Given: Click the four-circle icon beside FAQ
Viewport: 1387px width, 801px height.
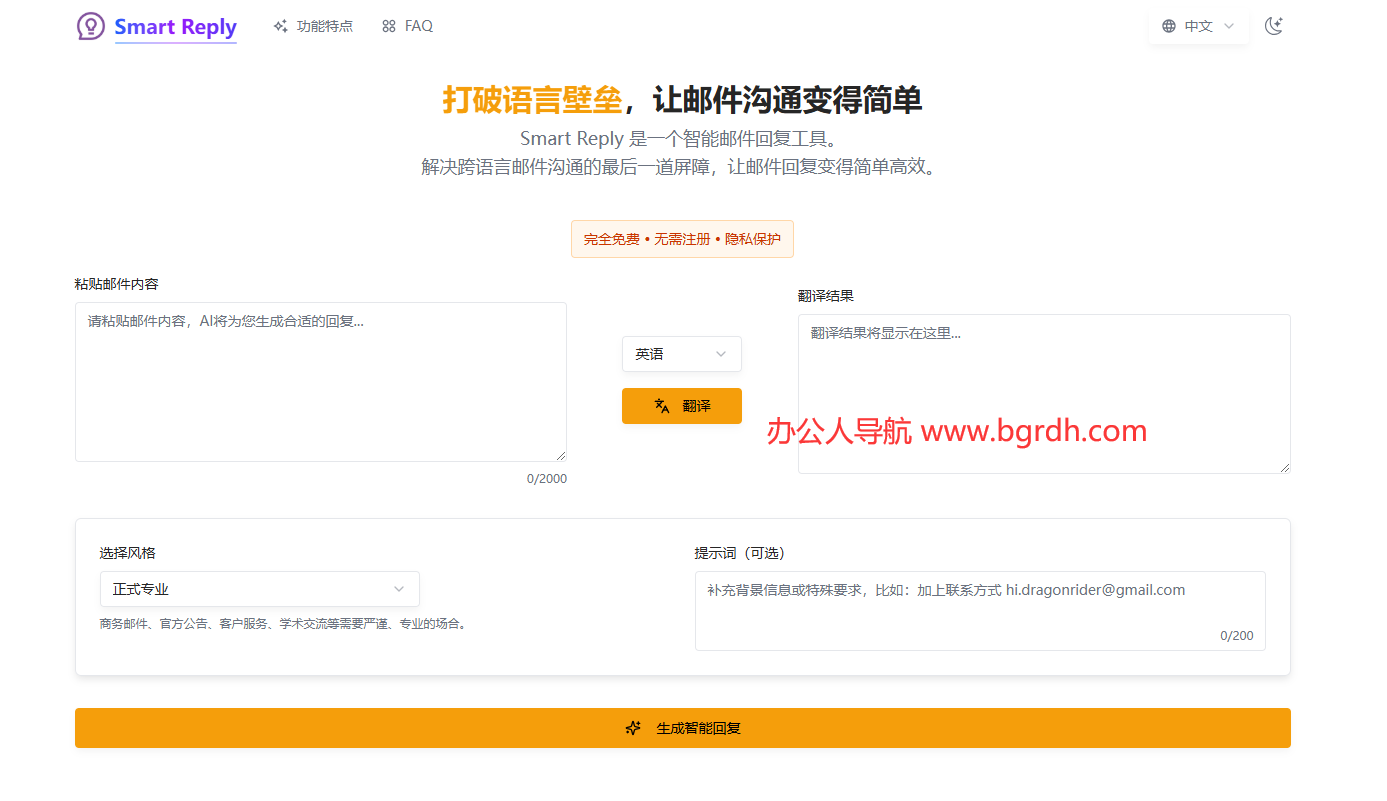Looking at the screenshot, I should point(389,27).
